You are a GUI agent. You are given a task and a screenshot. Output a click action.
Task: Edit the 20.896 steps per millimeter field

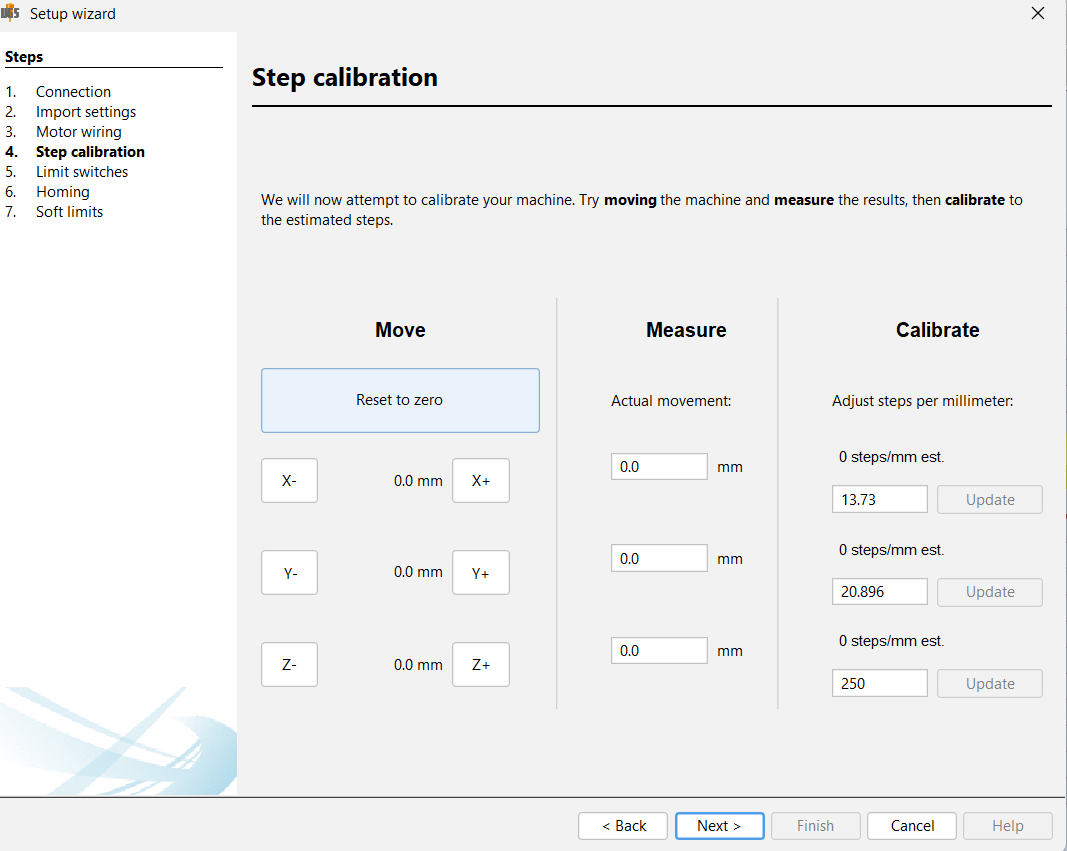click(879, 592)
